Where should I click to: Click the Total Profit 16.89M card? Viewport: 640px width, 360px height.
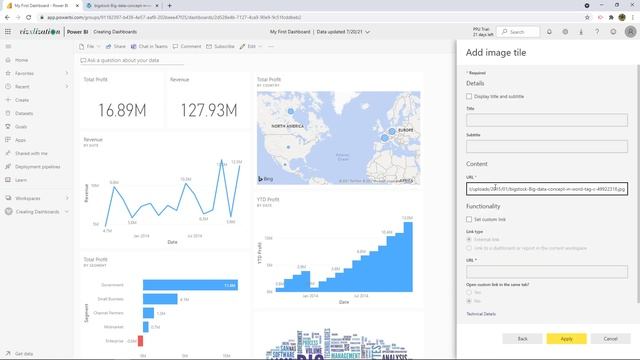point(122,101)
